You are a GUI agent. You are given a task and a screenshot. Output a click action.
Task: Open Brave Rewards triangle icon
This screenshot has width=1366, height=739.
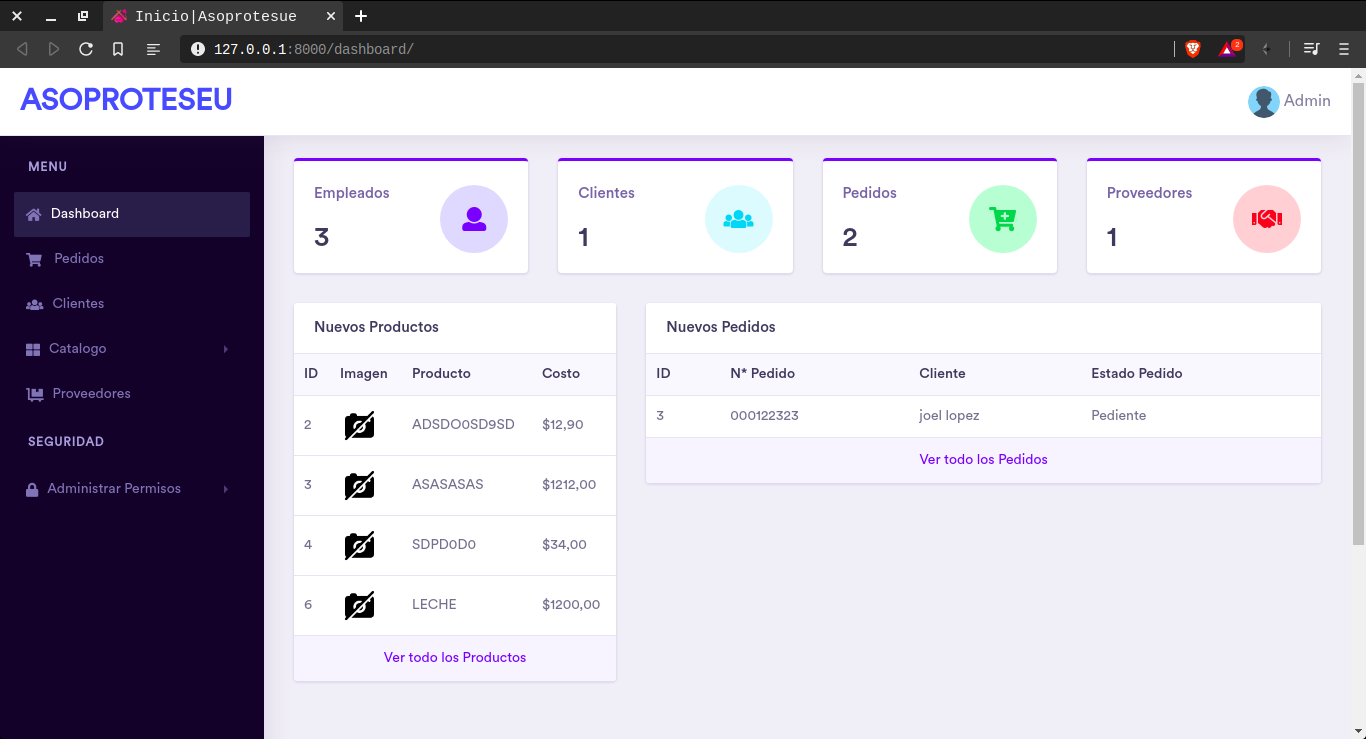pyautogui.click(x=1228, y=48)
